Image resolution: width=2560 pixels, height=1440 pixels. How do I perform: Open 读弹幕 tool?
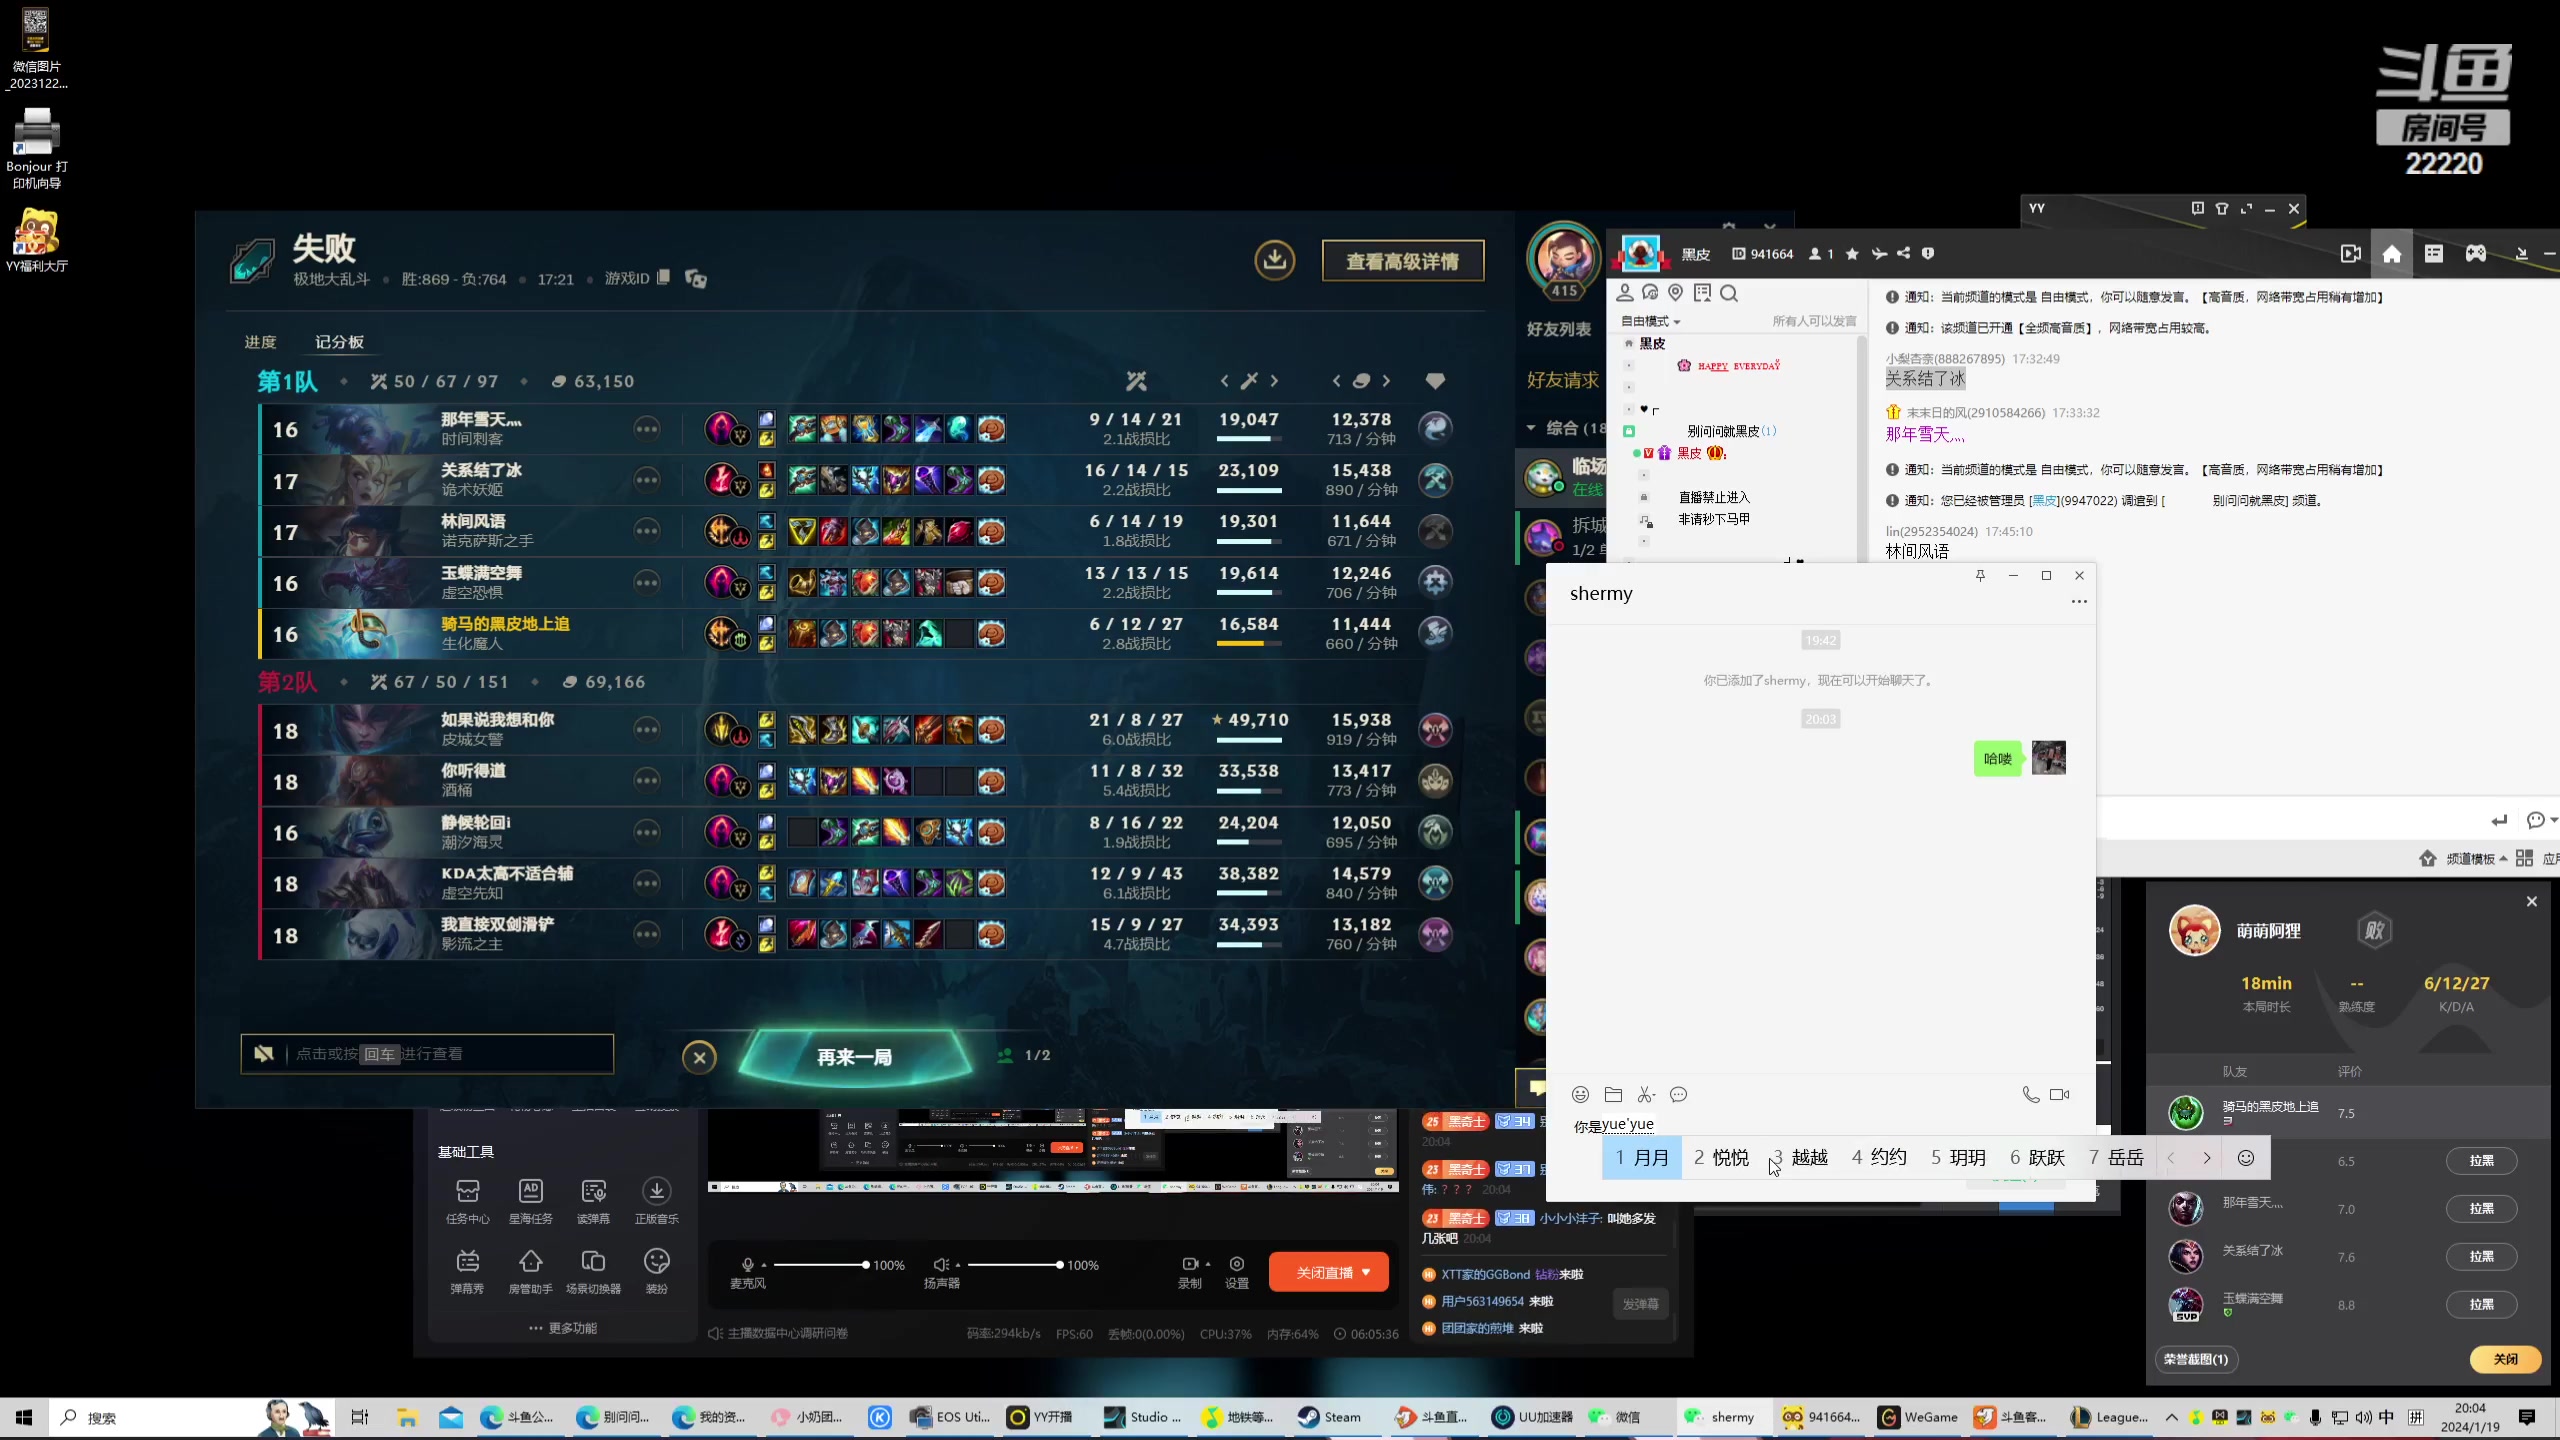593,1200
